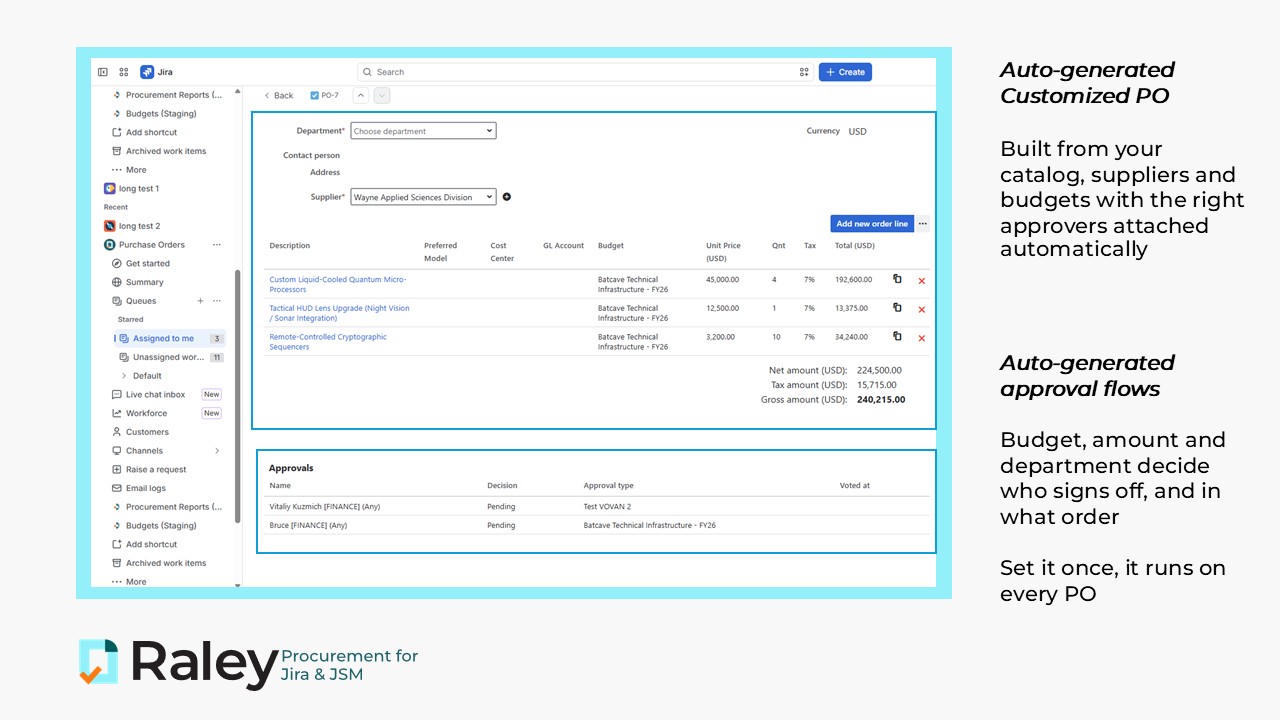Screen dimensions: 1280x720
Task: Click Add new order line button
Action: click(872, 224)
